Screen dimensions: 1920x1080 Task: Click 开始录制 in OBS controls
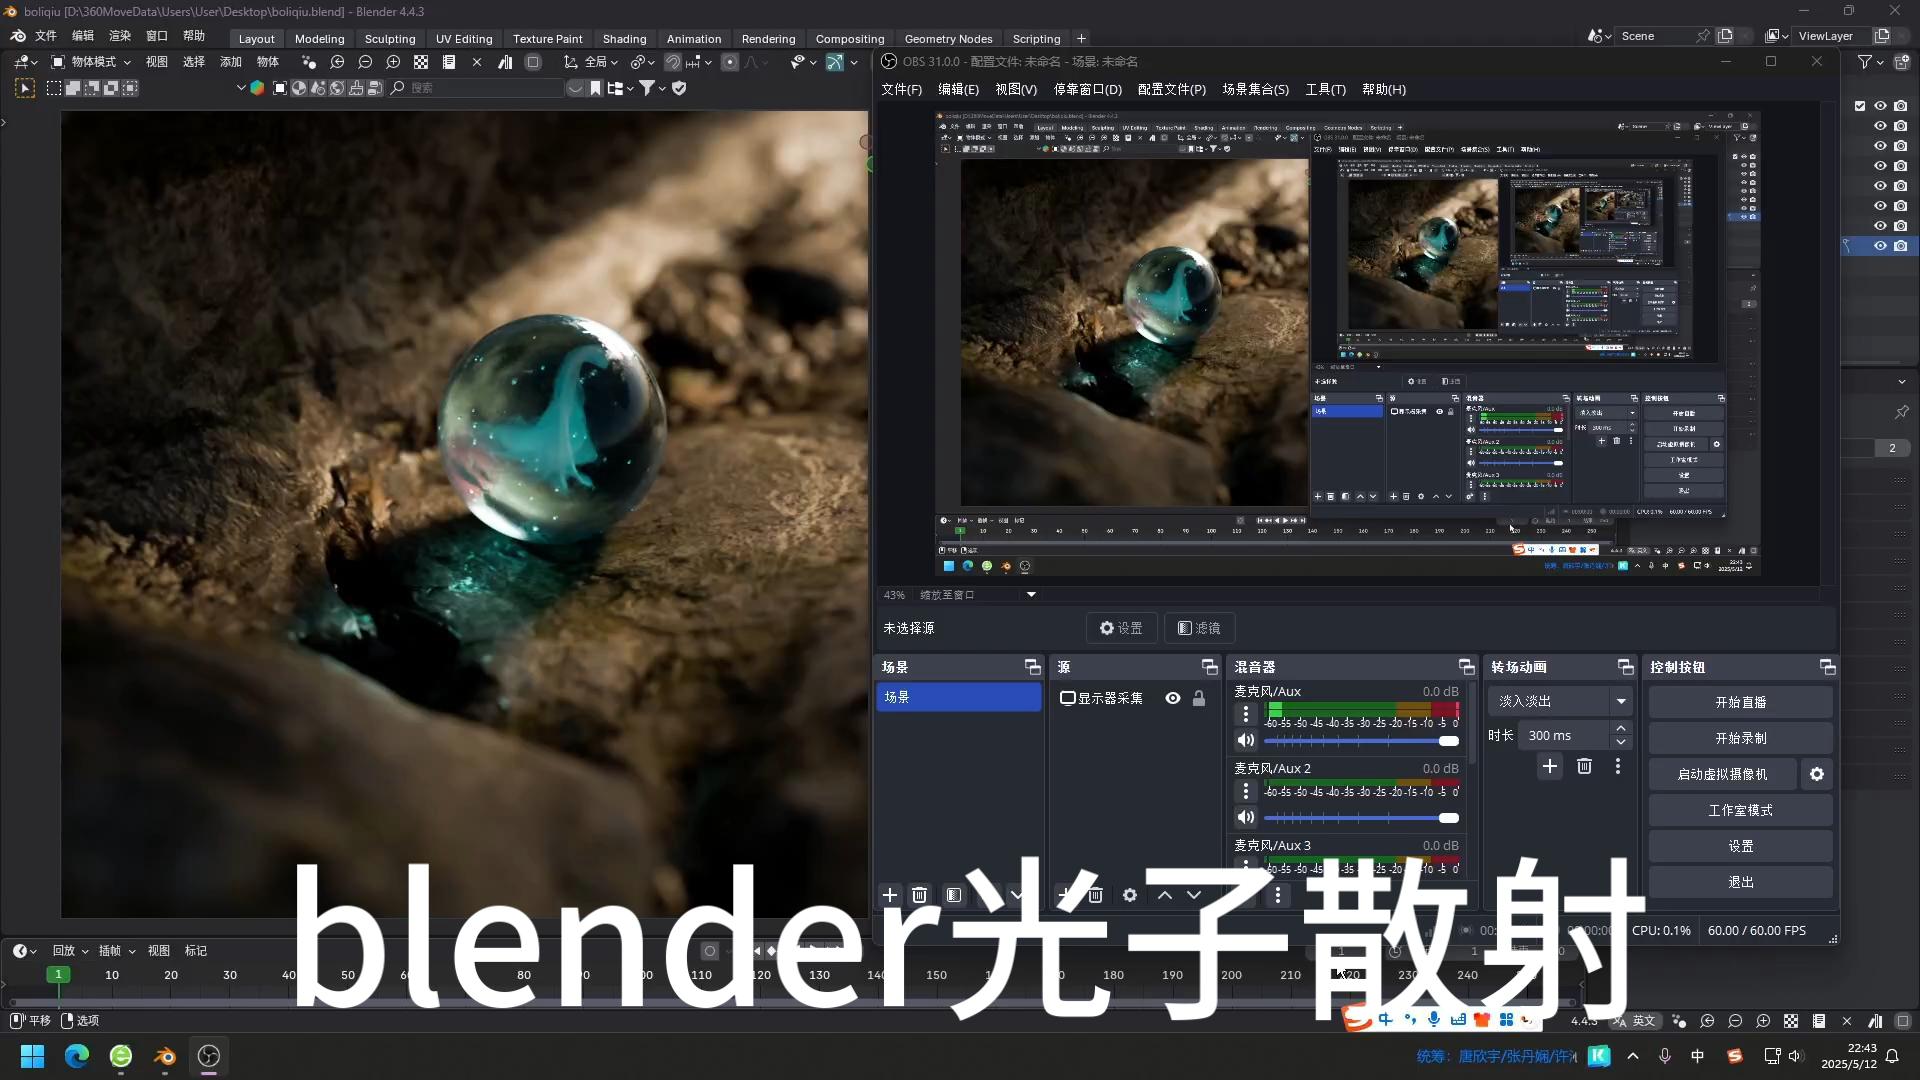click(1741, 738)
